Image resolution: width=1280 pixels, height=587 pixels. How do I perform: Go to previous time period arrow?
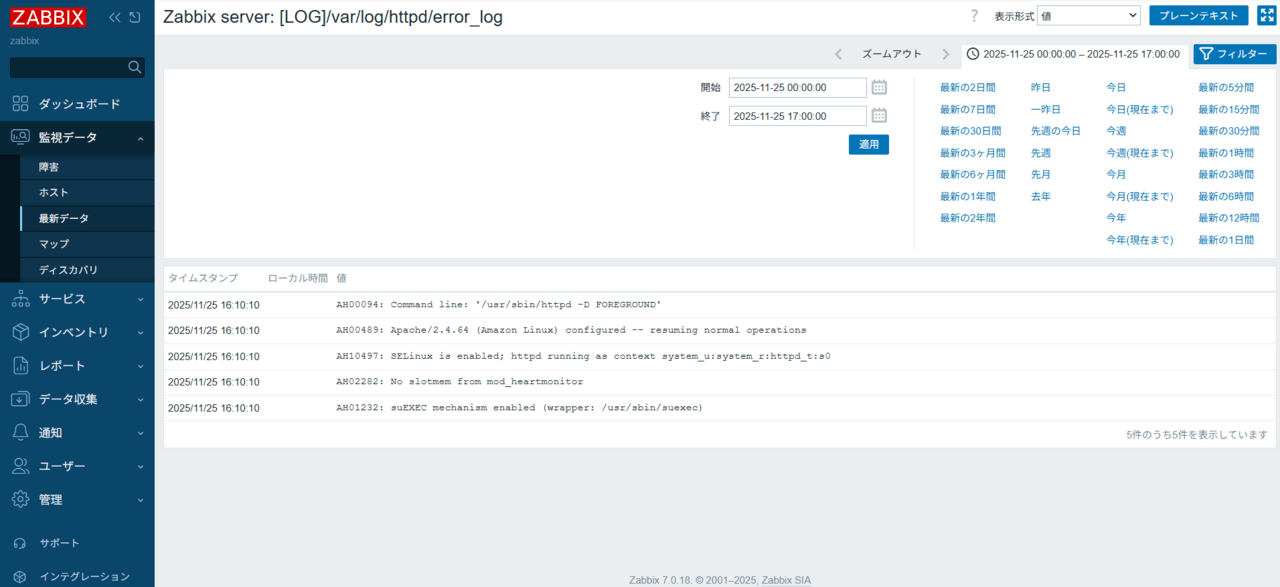click(x=838, y=54)
